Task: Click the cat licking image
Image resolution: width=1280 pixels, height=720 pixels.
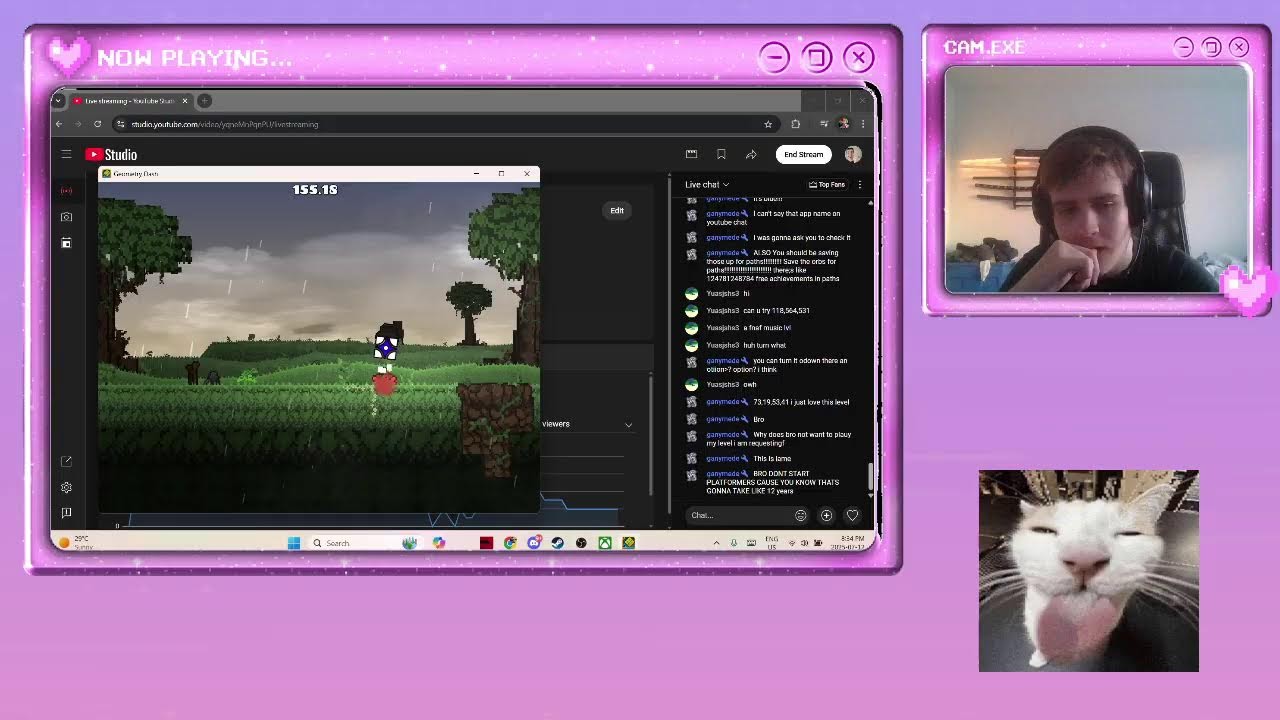Action: (1089, 571)
